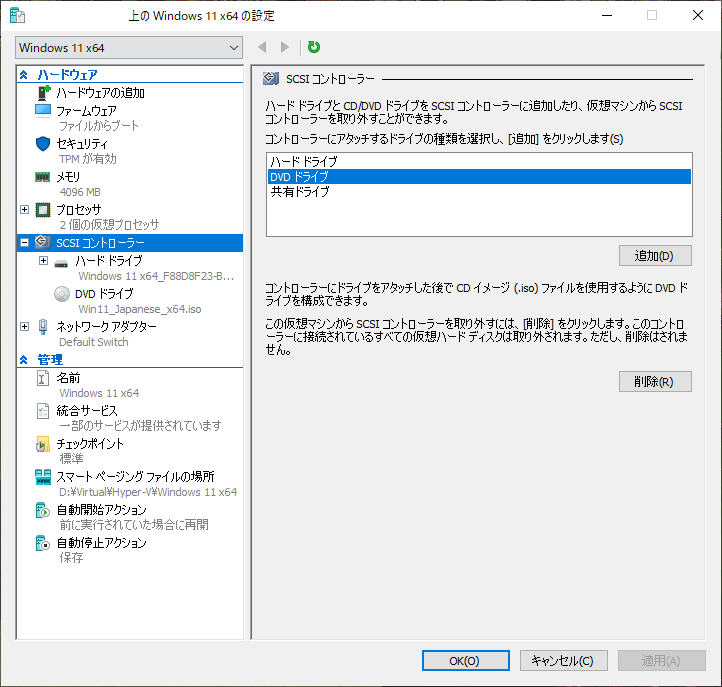Viewport: 722px width, 687px height.
Task: Click the green refresh icon
Action: point(314,47)
